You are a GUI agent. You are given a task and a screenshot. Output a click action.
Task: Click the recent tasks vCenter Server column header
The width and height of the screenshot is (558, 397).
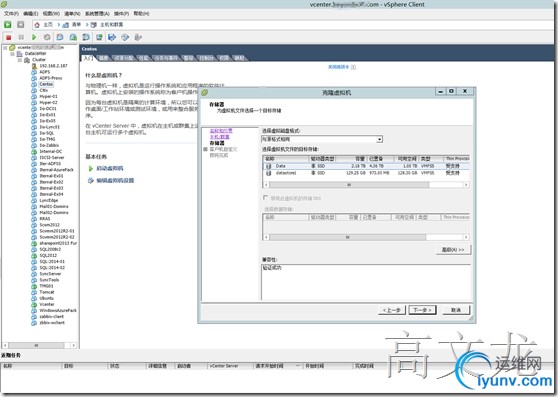(x=230, y=366)
